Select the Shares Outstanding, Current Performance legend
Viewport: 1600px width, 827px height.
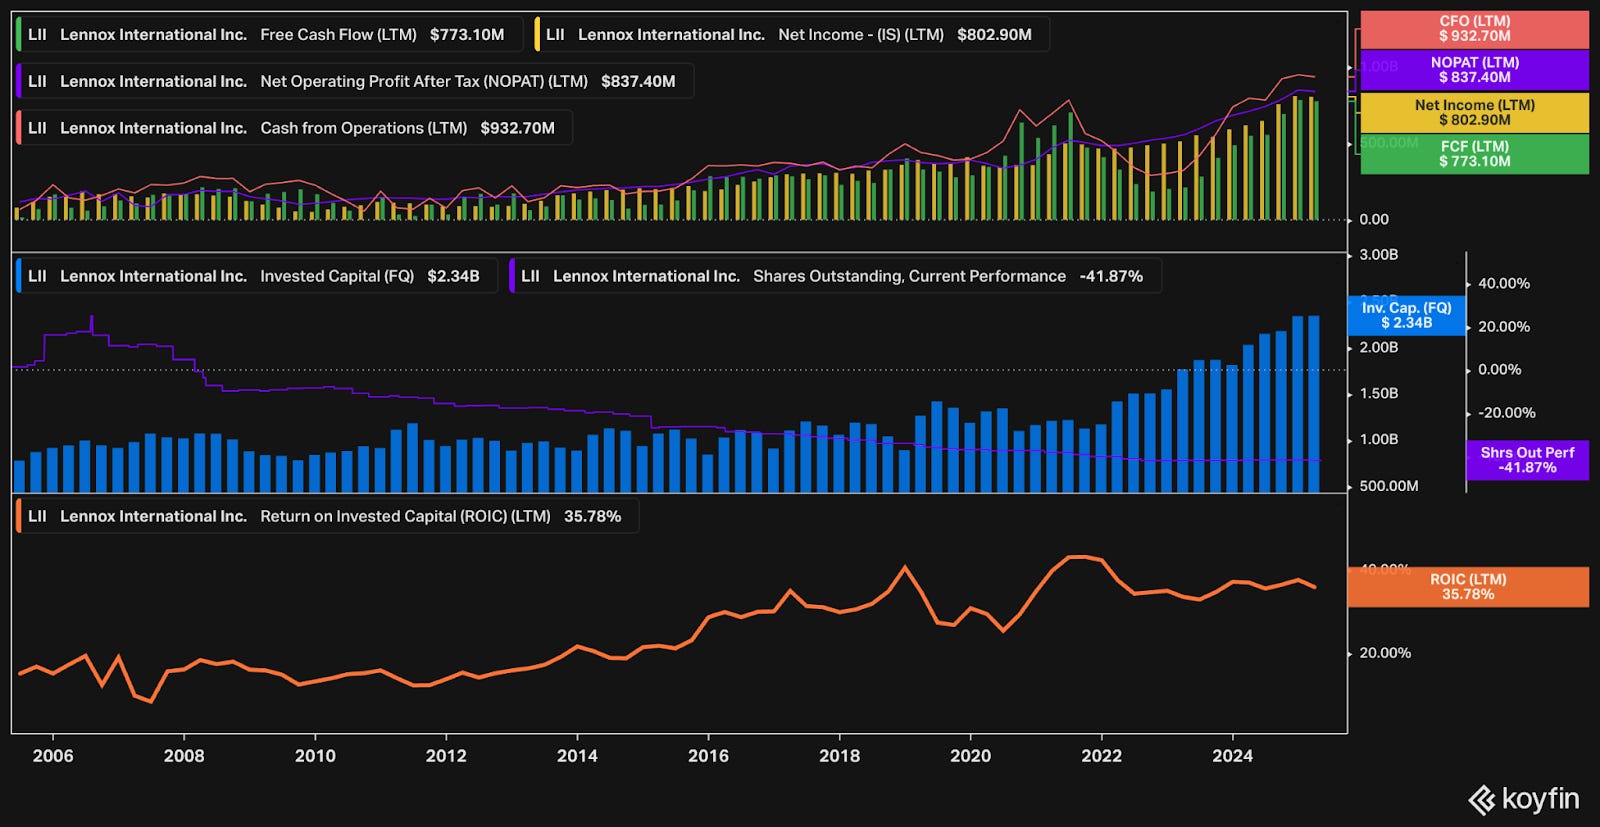[x=834, y=276]
